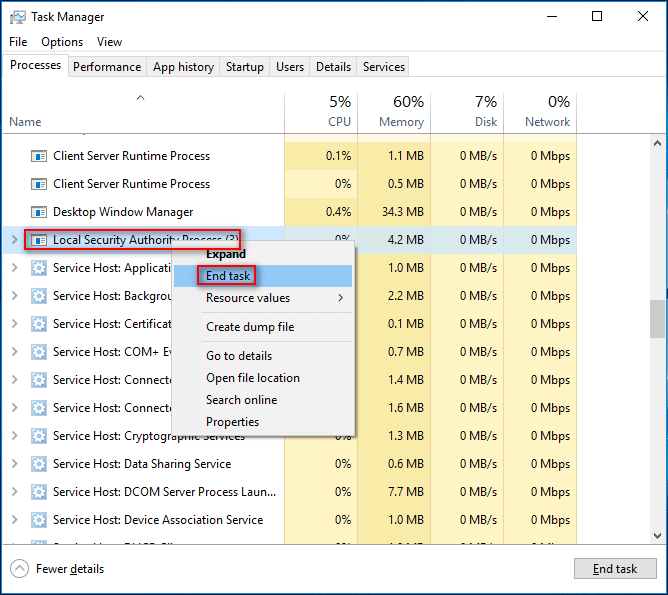Choose Search online in the context menu
668x595 pixels.
[x=263, y=400]
